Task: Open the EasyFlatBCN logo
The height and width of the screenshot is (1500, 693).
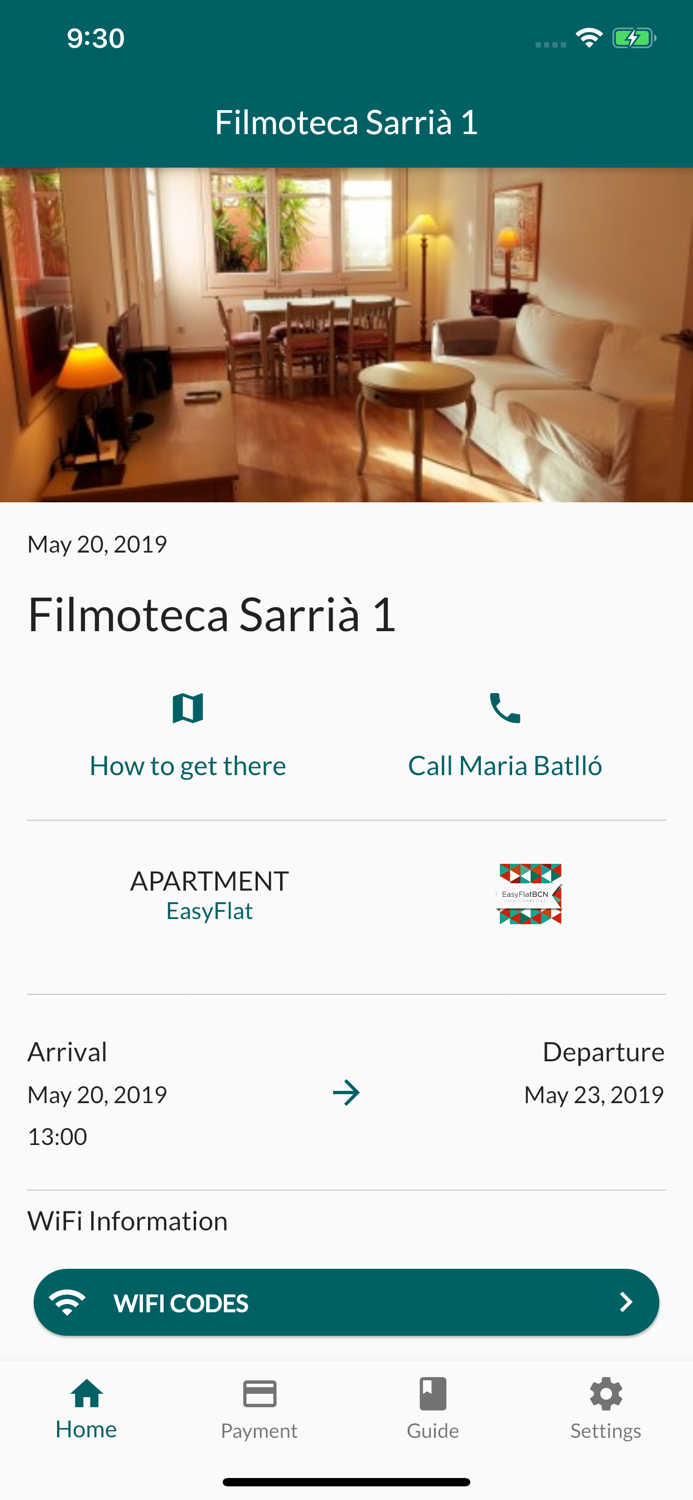Action: pos(529,893)
